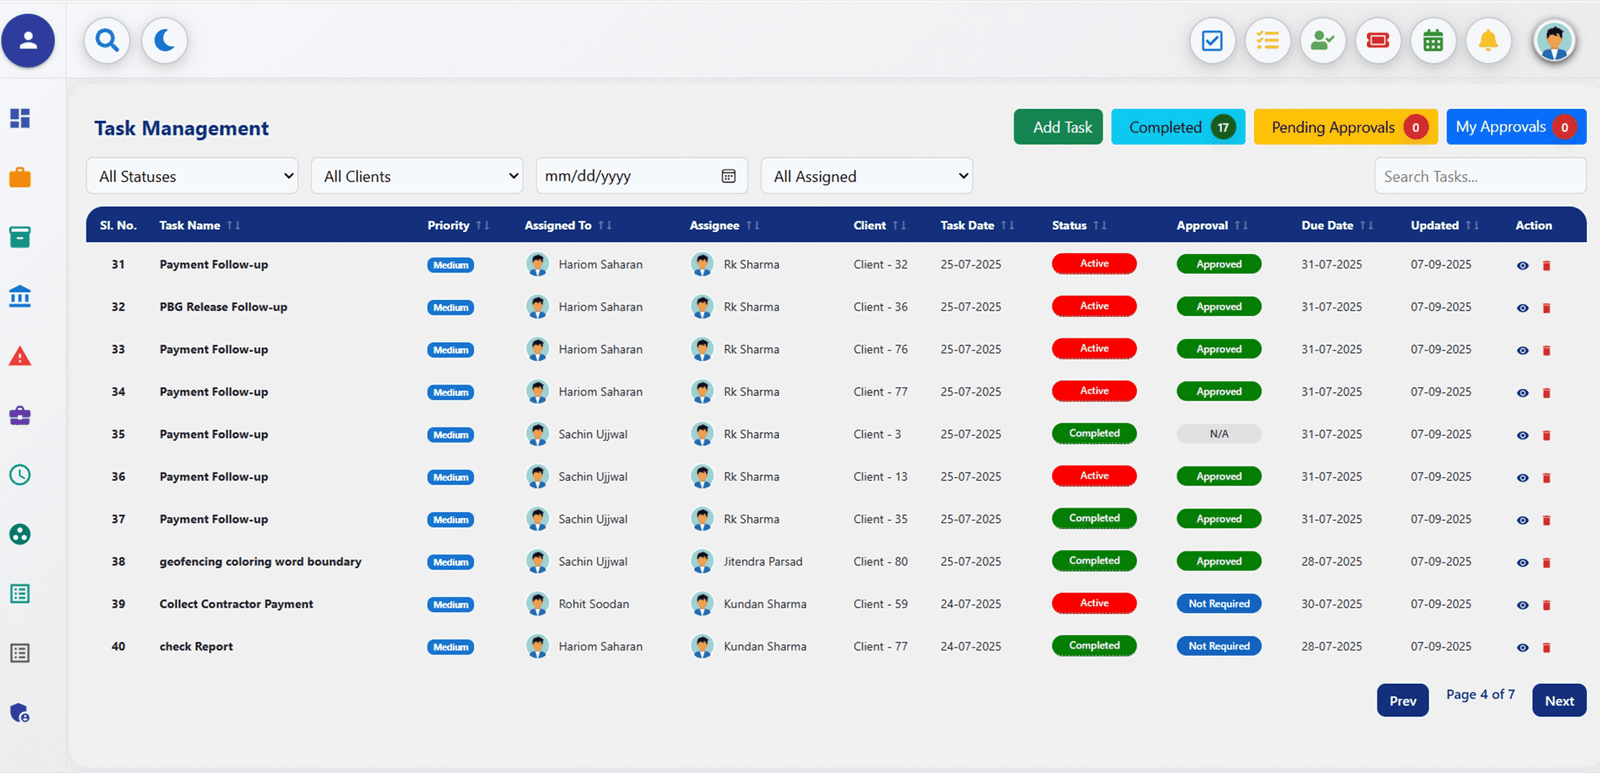Click the Add Task button
Screen dimensions: 1600x773
click(1058, 127)
